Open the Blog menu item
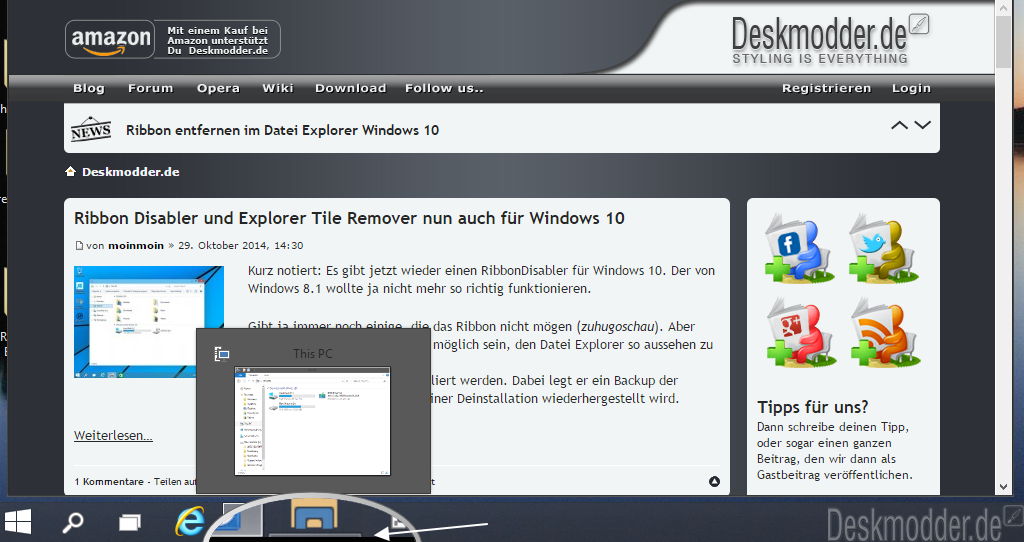1024x542 pixels. pyautogui.click(x=89, y=88)
